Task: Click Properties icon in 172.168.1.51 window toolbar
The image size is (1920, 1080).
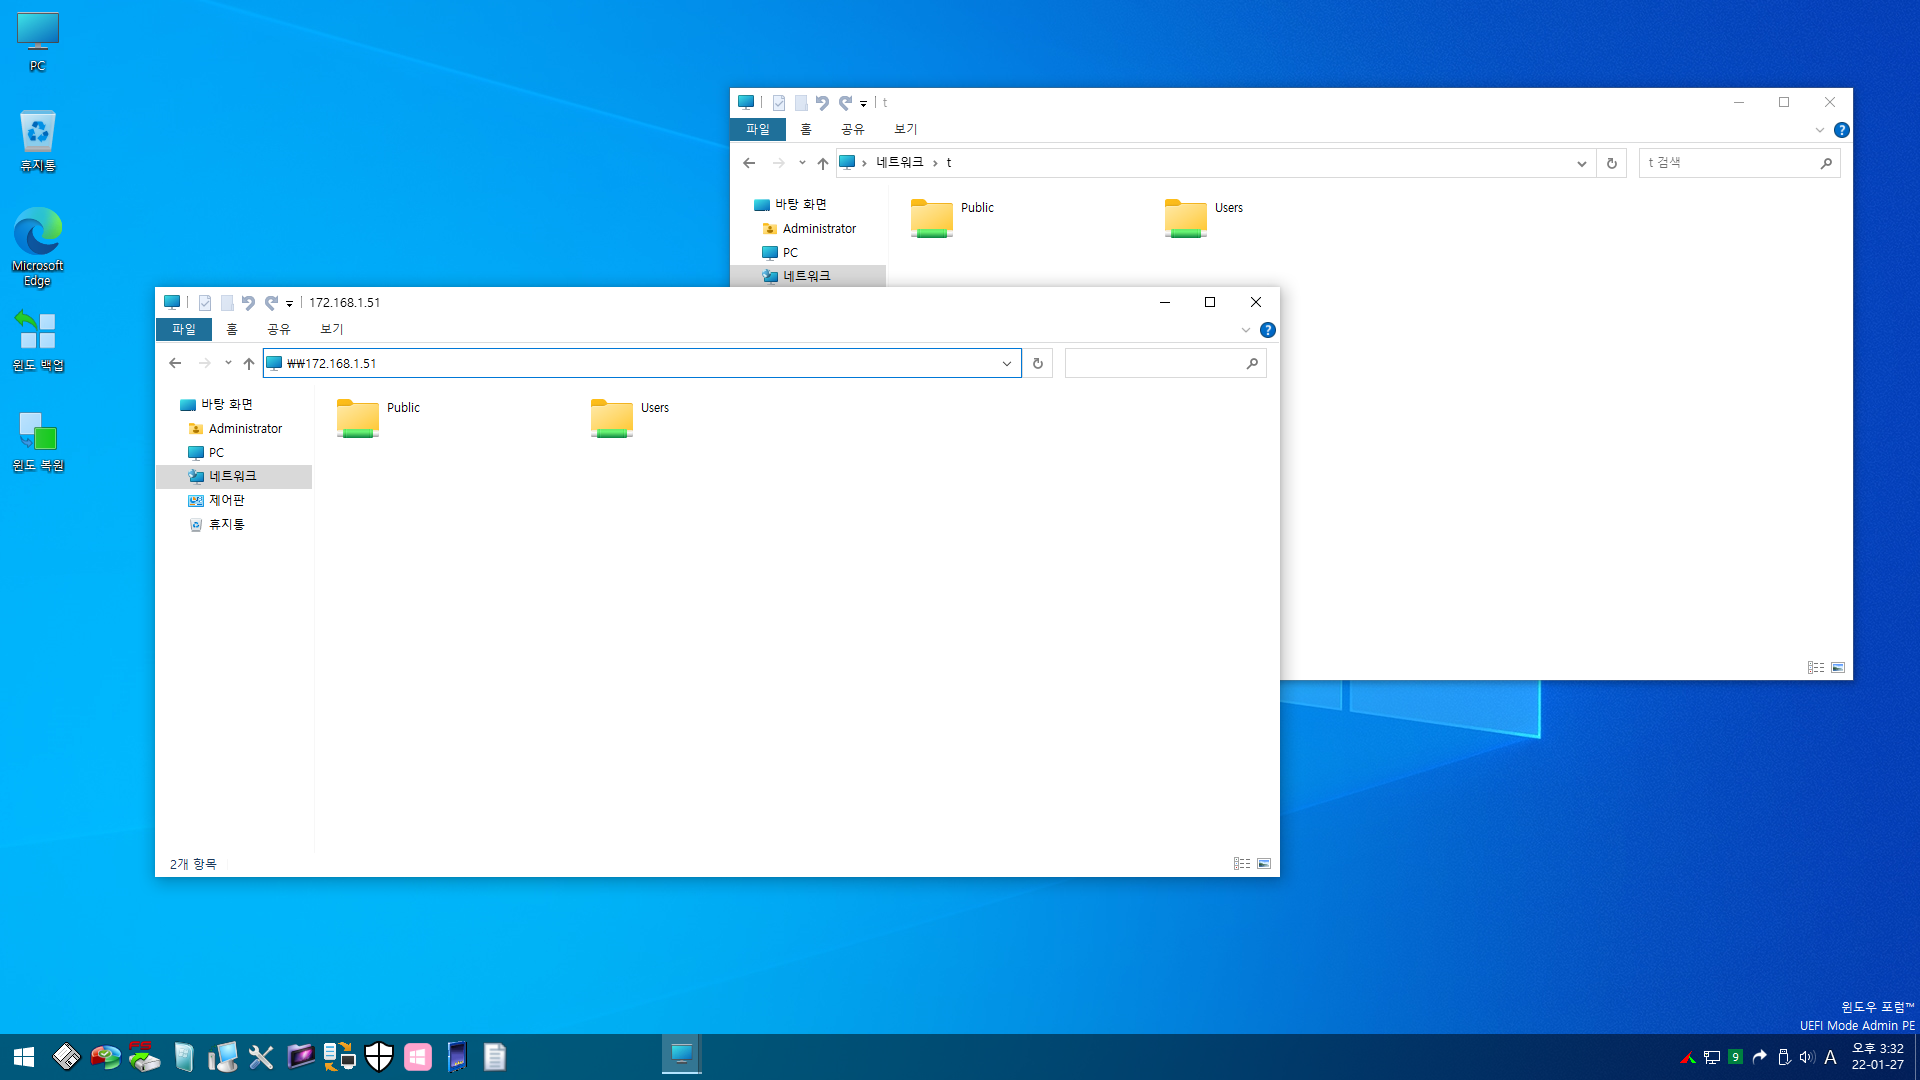Action: click(x=205, y=303)
